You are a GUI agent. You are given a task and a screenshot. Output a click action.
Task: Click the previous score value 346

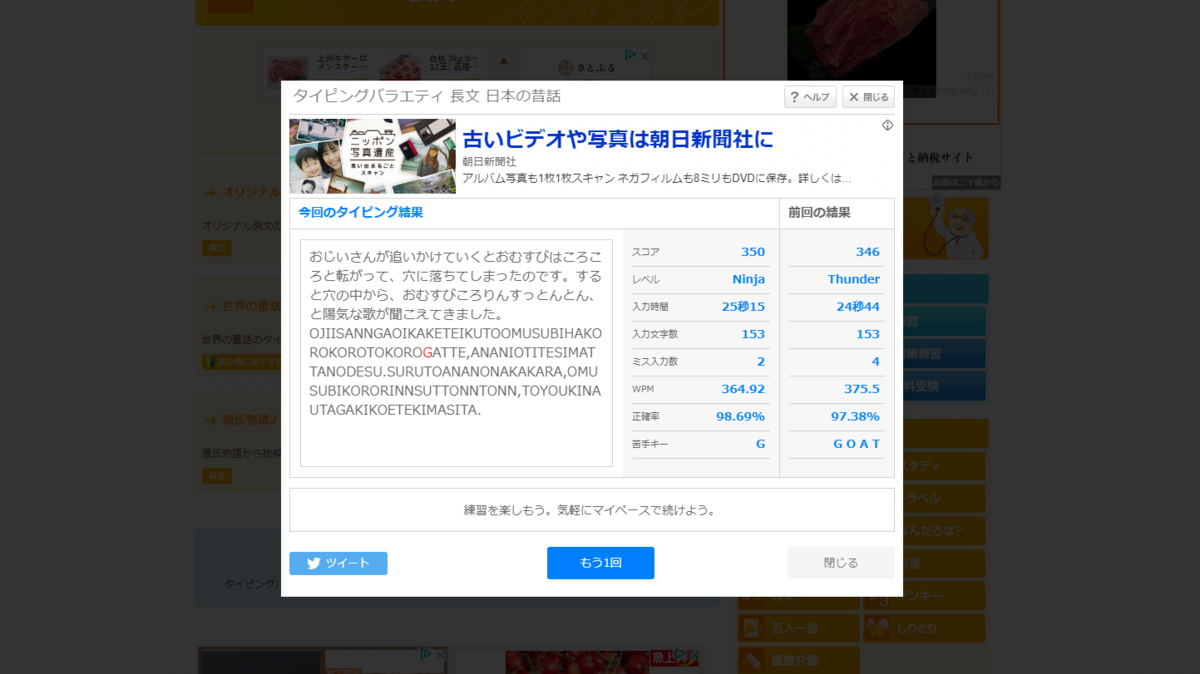867,252
